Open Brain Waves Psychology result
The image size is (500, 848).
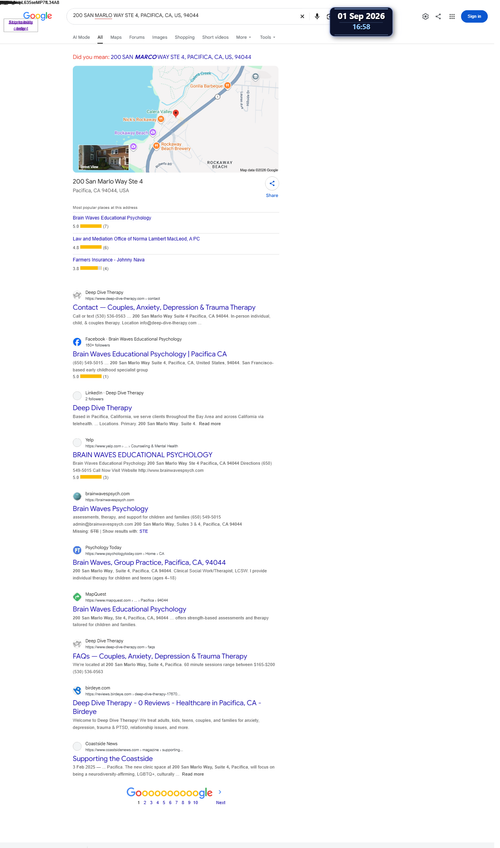click(x=110, y=509)
